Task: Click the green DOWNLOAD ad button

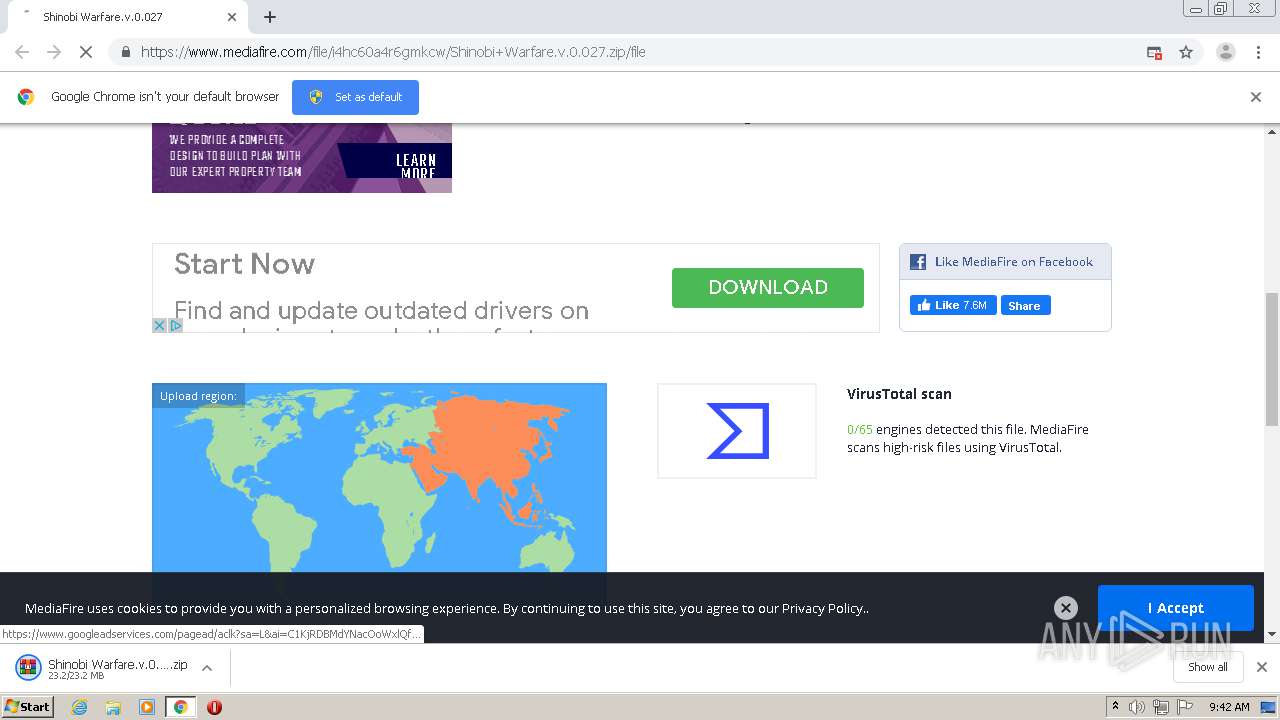Action: [x=768, y=288]
